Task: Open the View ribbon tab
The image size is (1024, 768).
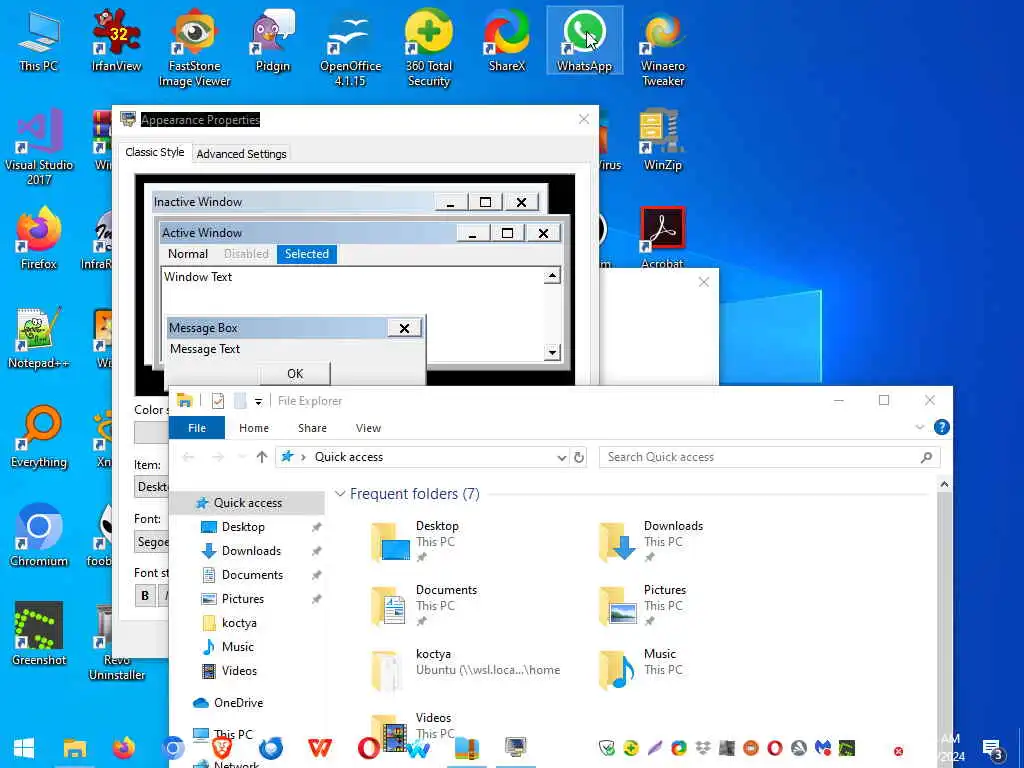Action: click(368, 428)
